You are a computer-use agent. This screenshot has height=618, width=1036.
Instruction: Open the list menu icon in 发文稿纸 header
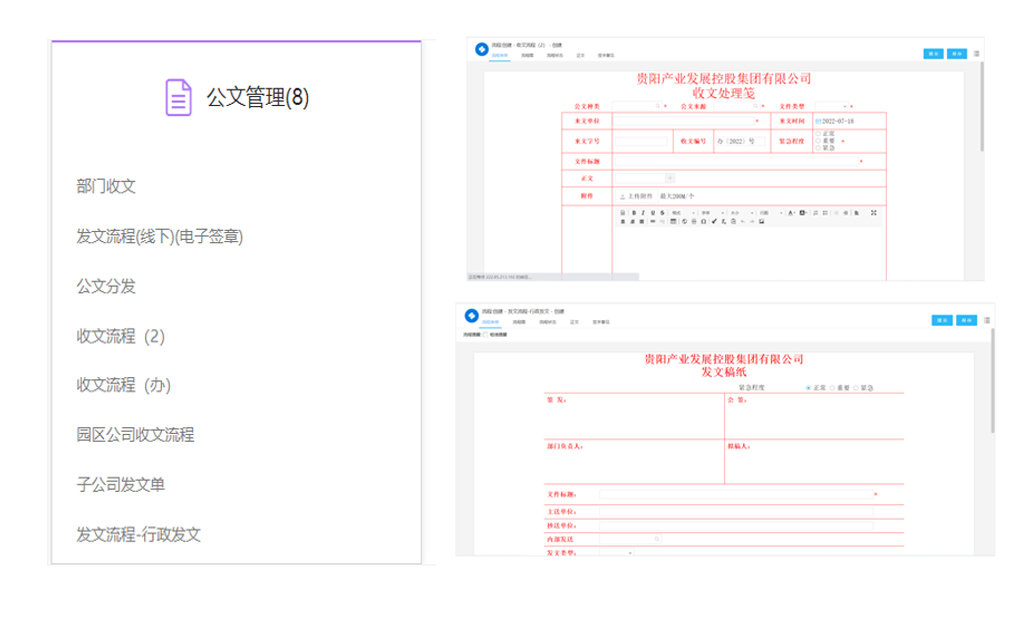pos(987,321)
